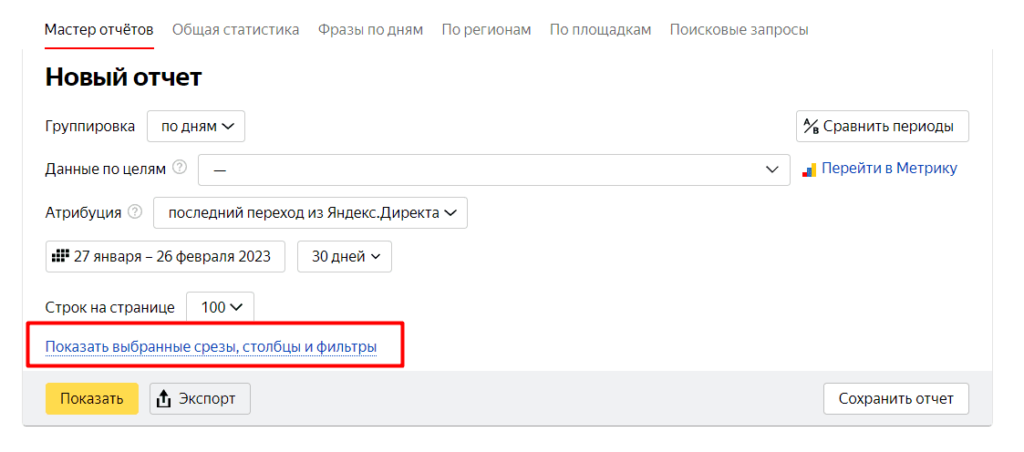This screenshot has height=452, width=1024.
Task: Open the Атрибуция dropdown with последний переход
Action: (x=310, y=212)
